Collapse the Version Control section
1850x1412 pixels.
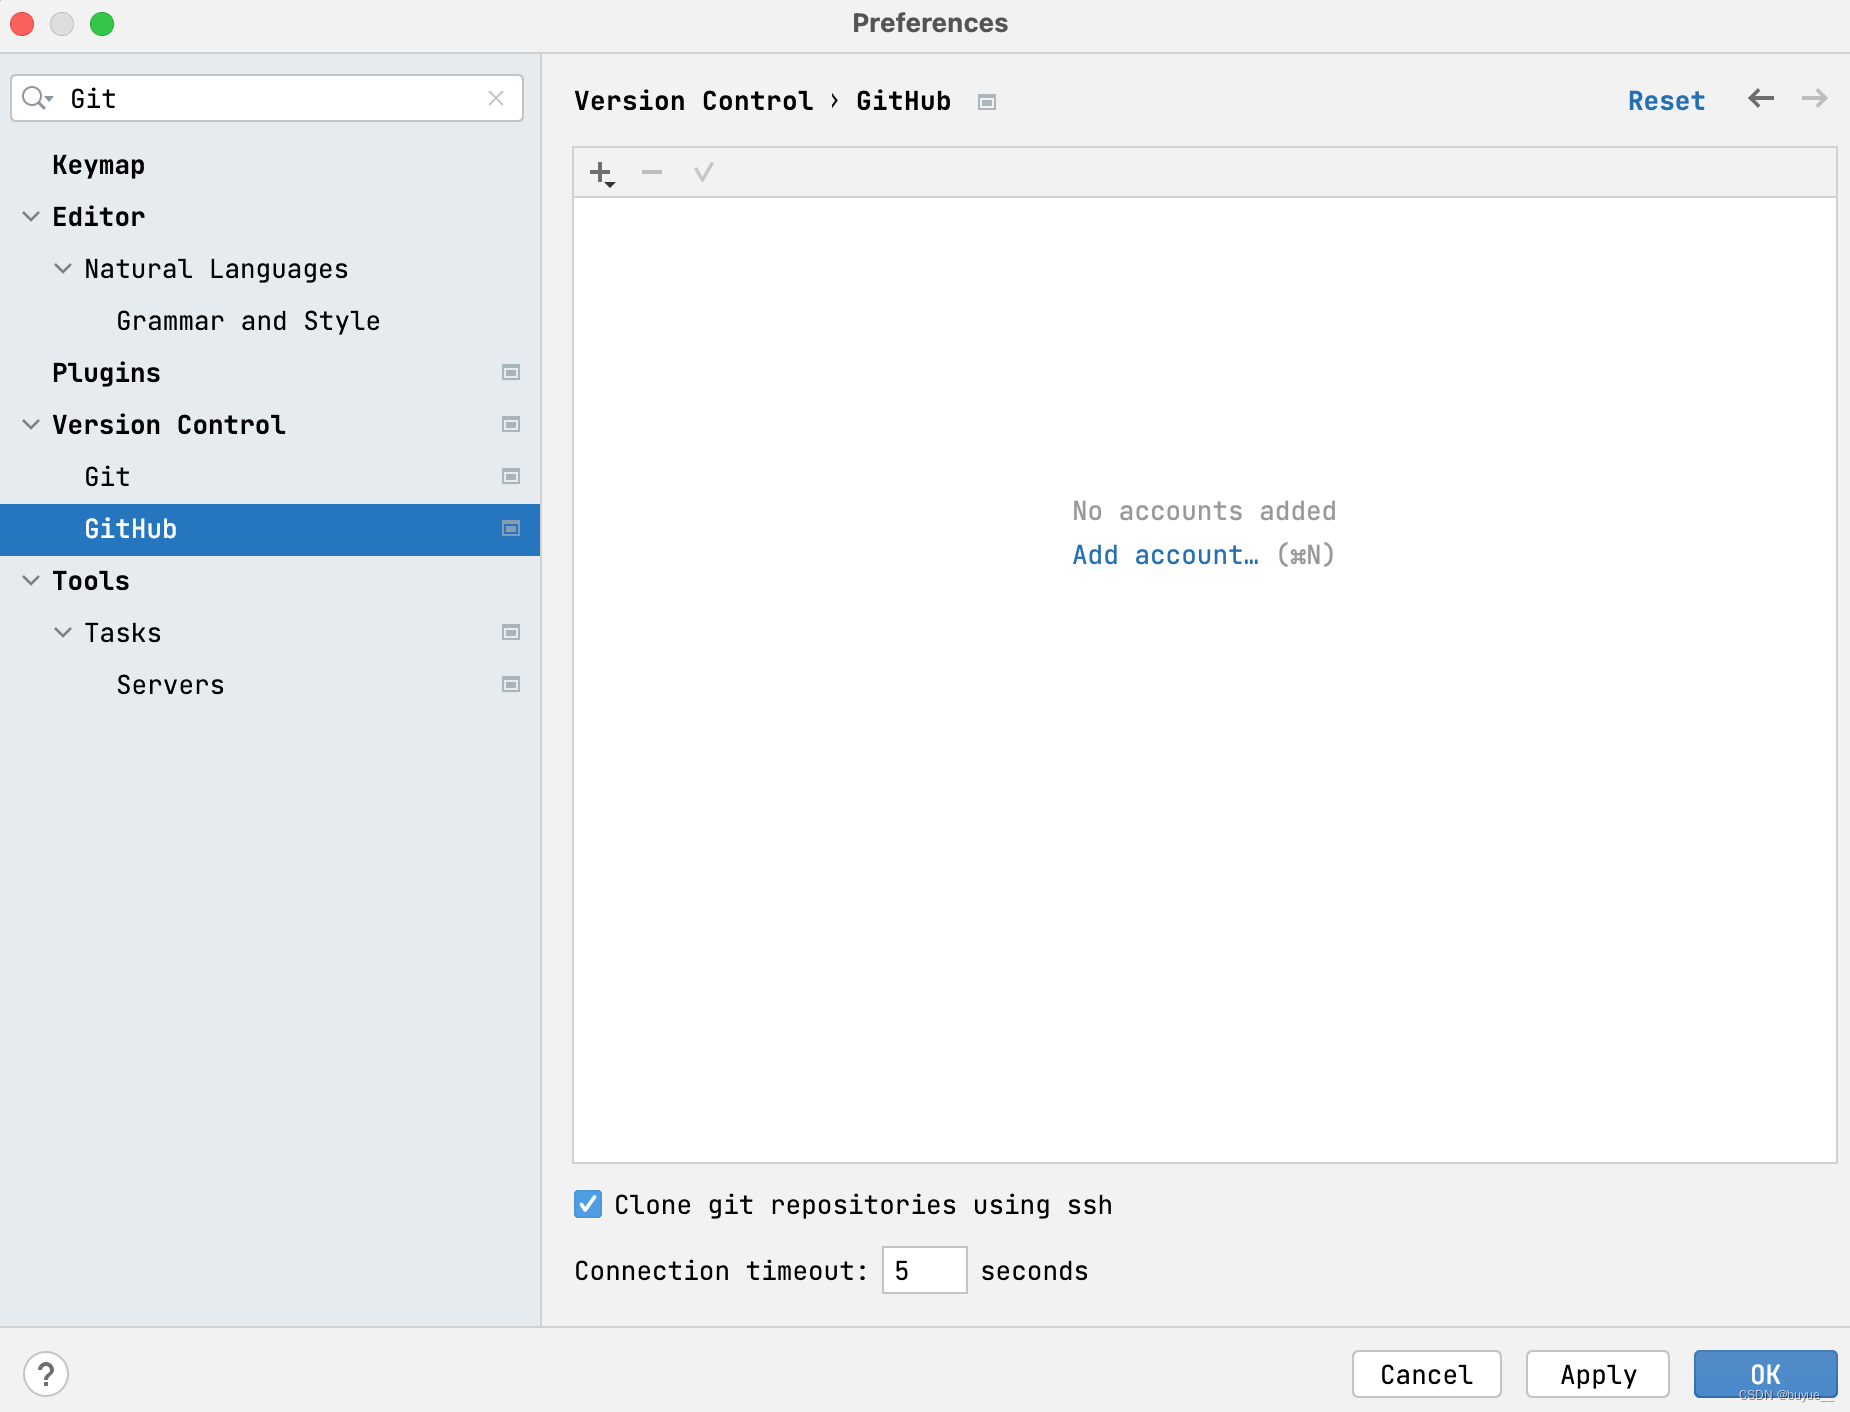[31, 425]
